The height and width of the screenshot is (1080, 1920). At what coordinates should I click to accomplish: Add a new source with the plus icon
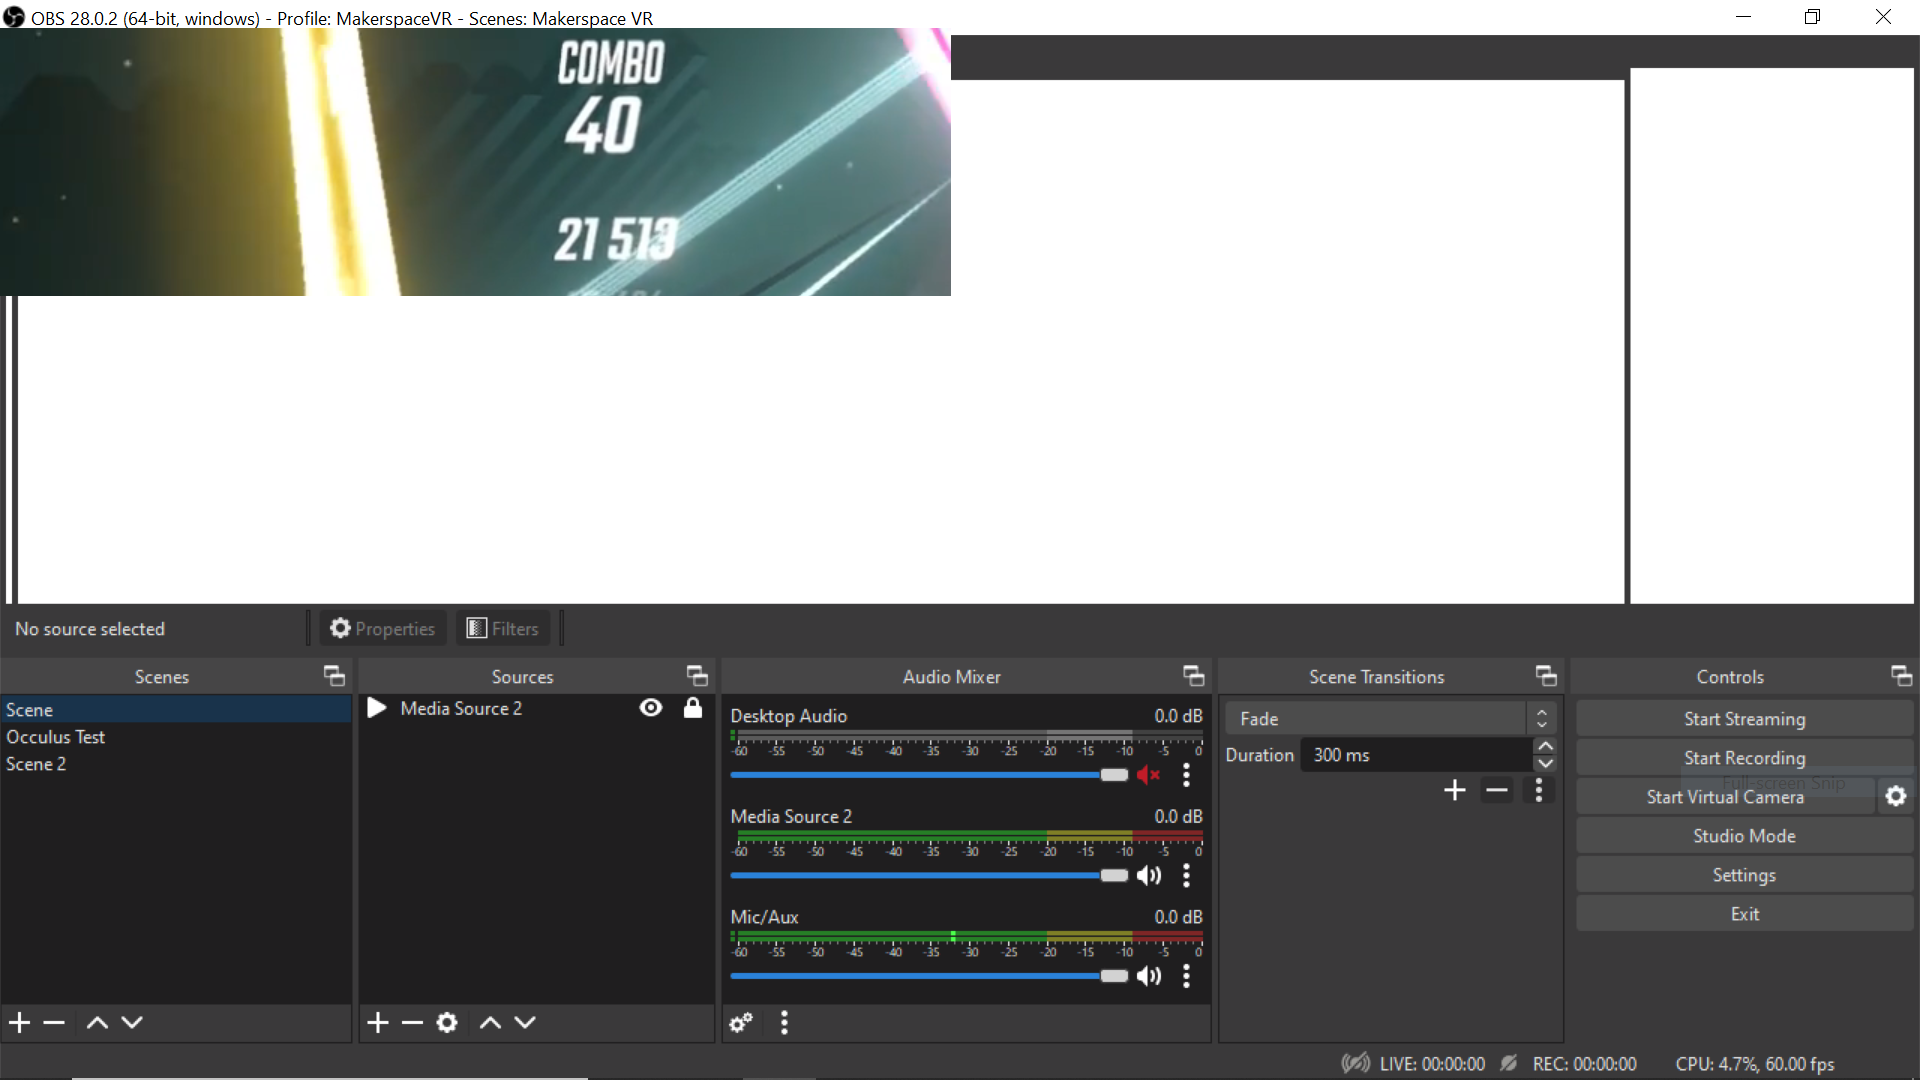[377, 1022]
